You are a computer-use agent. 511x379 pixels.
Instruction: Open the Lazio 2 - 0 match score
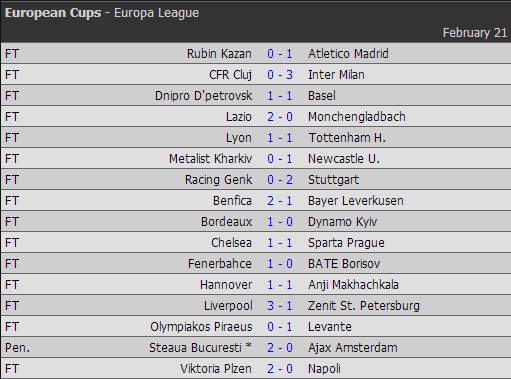pyautogui.click(x=280, y=117)
